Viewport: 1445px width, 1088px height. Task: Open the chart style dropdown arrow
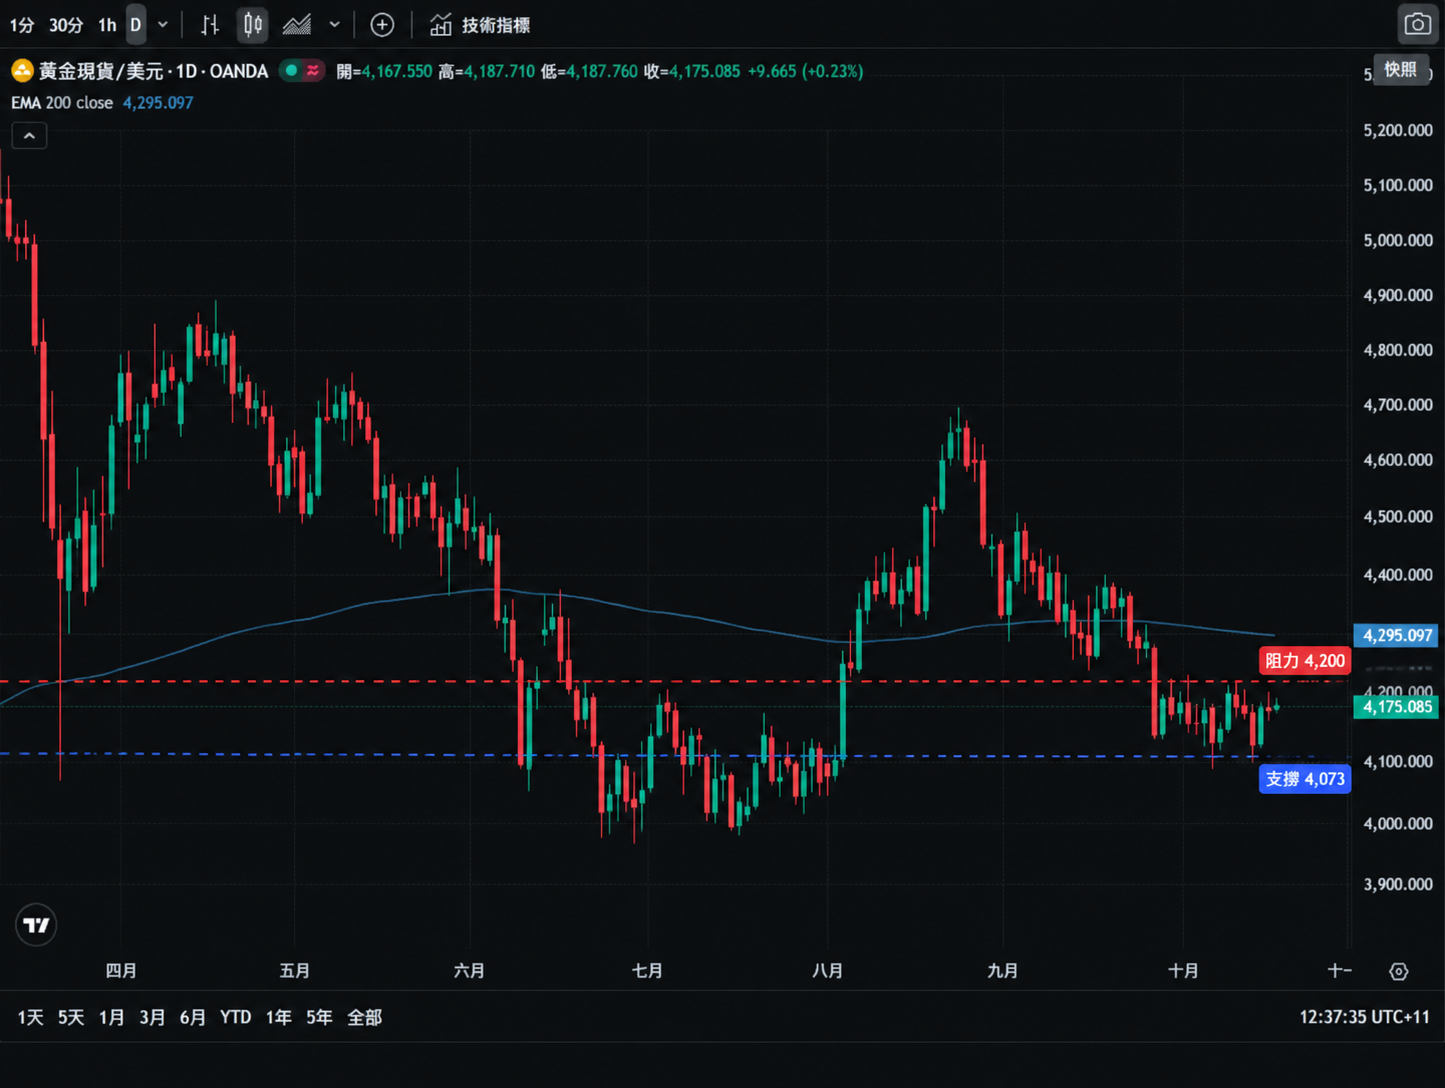[335, 25]
